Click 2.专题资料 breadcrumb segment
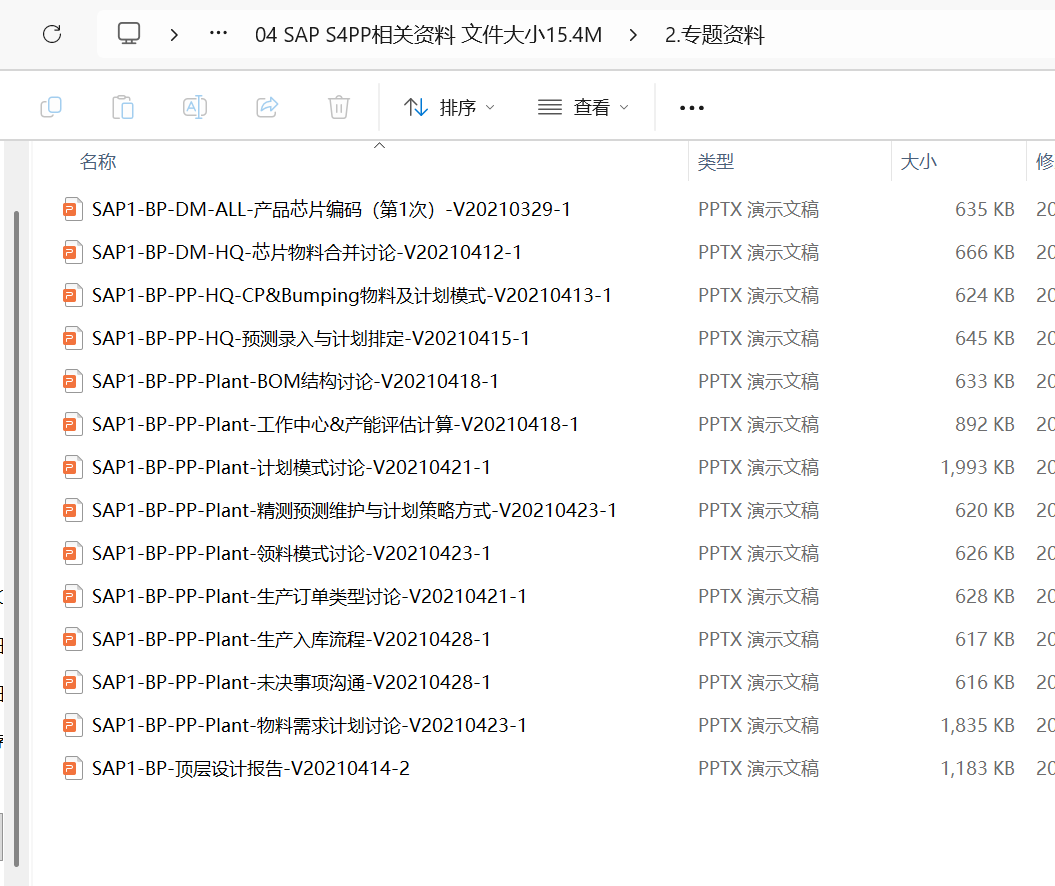The image size is (1055, 886). pos(714,36)
